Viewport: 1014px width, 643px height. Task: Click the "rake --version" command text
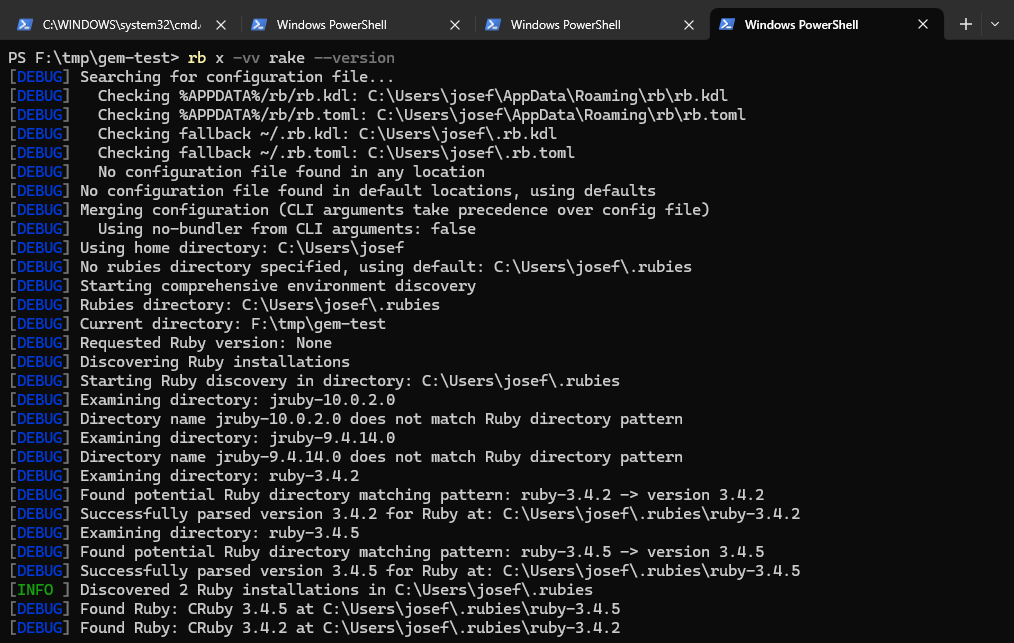pos(331,58)
